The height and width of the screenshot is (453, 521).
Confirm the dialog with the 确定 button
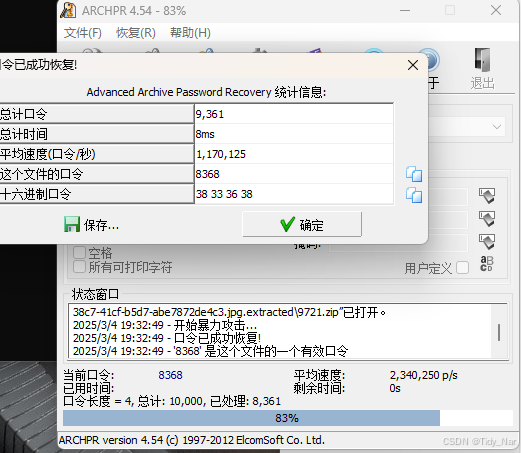(302, 225)
